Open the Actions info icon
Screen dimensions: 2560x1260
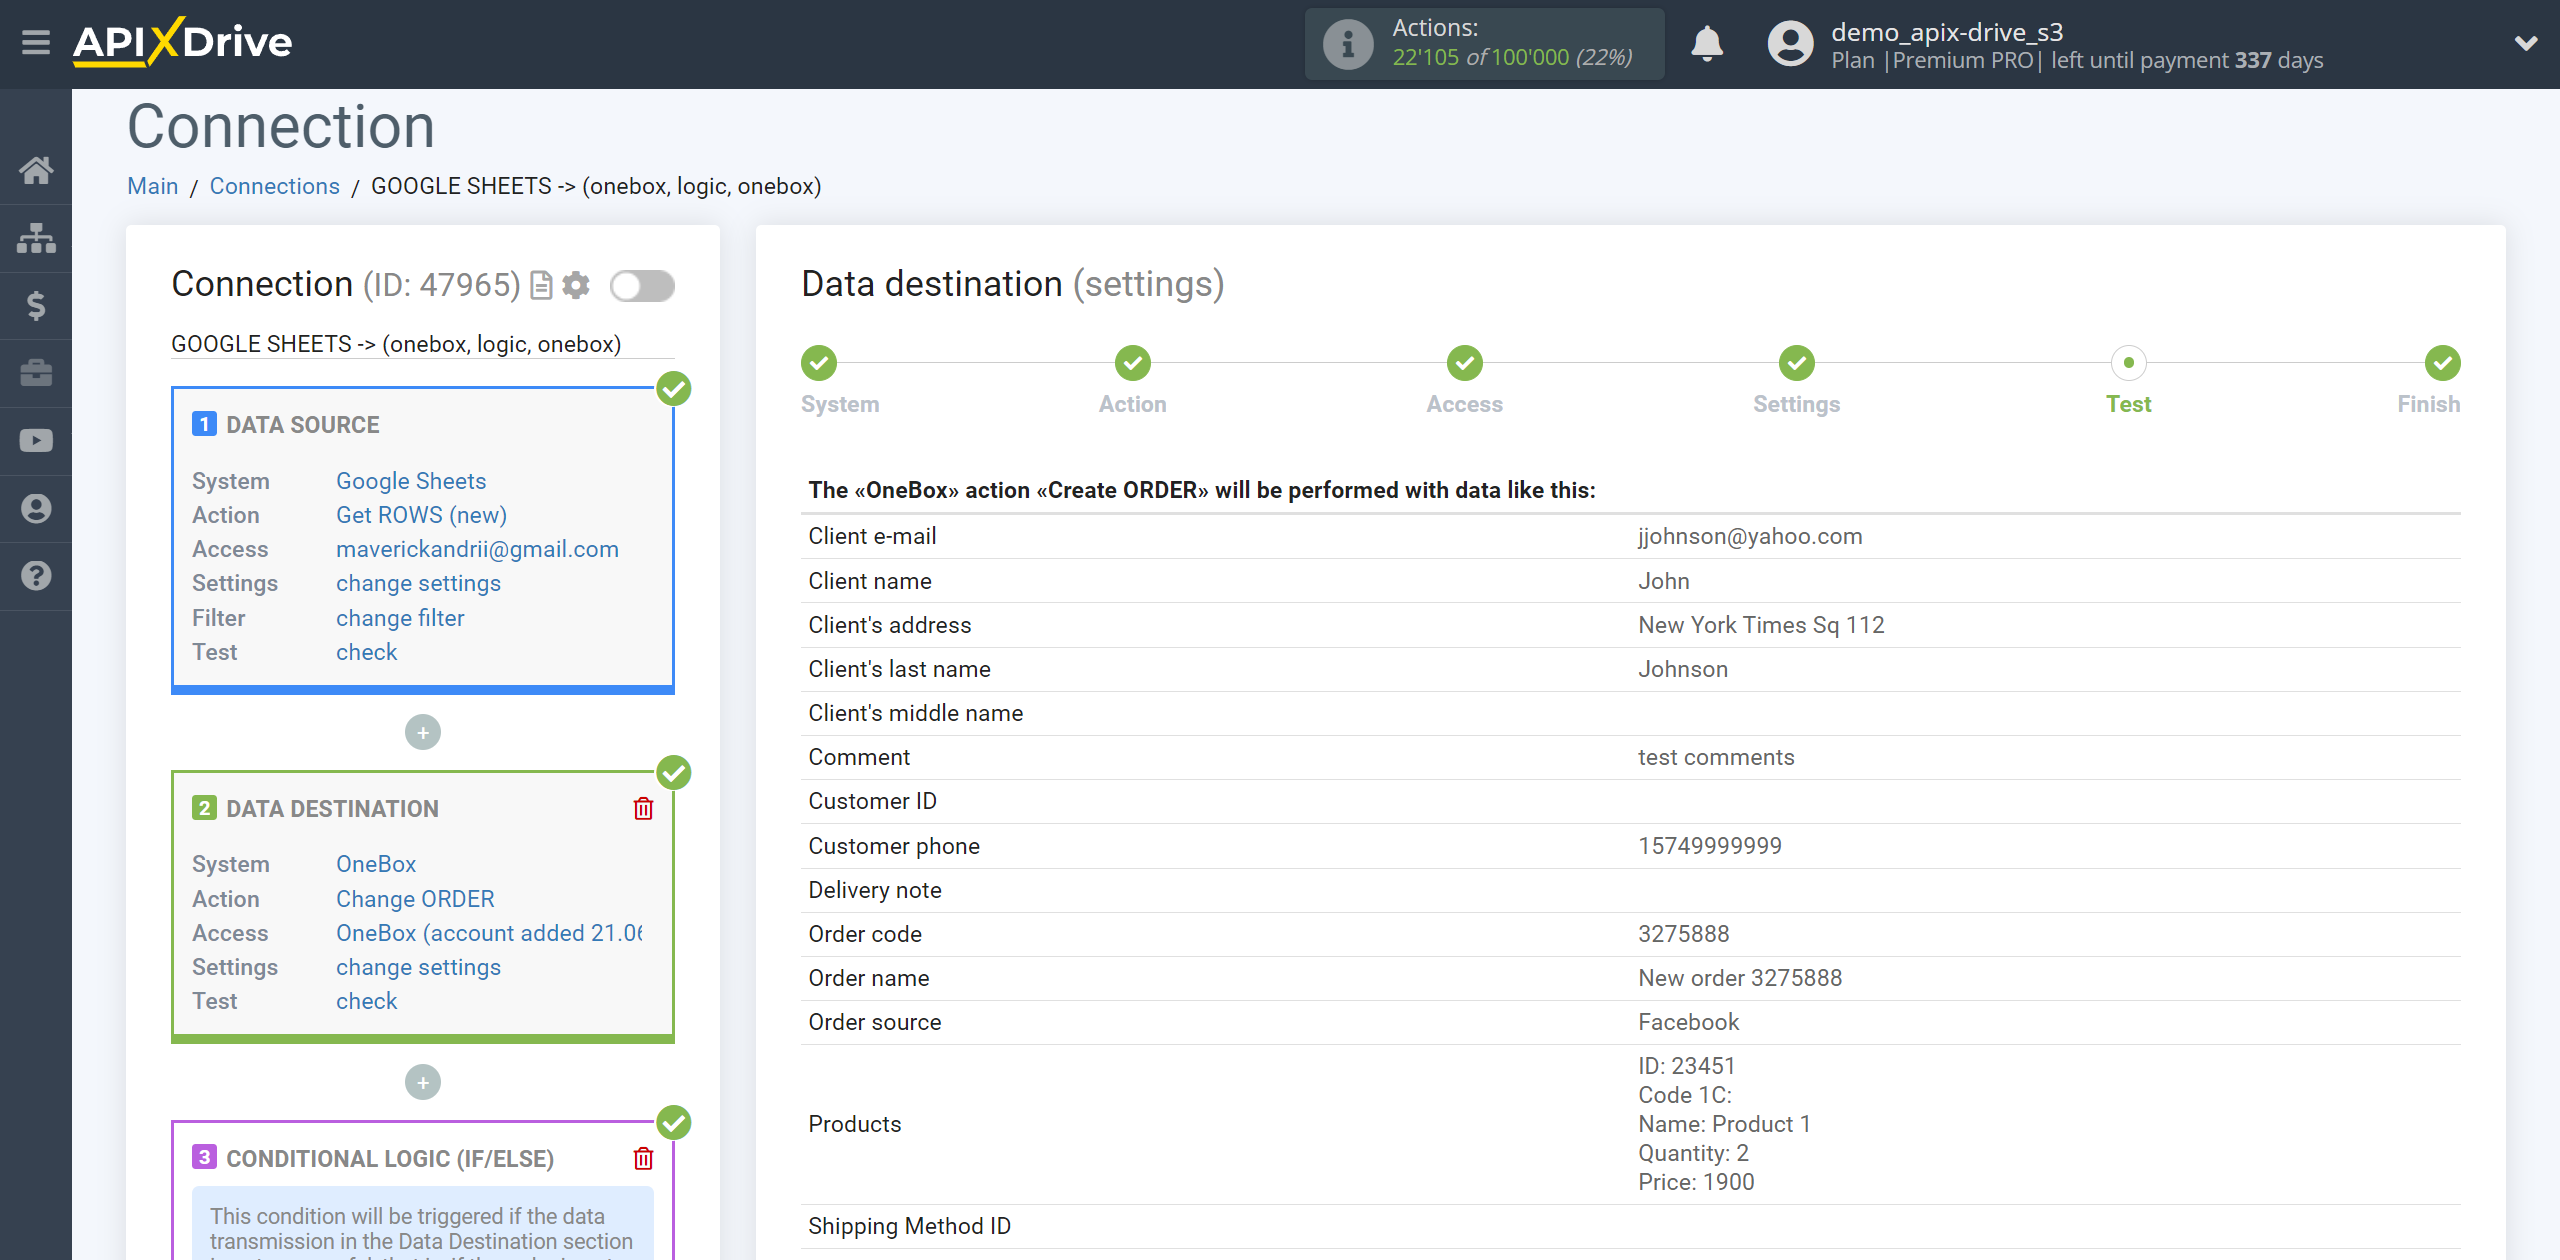pos(1347,44)
